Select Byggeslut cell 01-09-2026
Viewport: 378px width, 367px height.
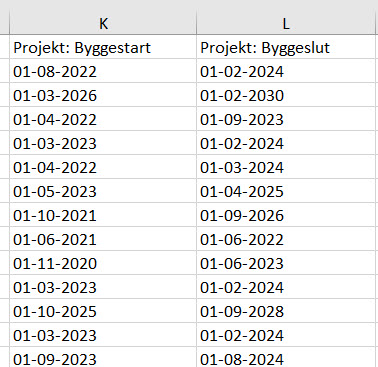point(287,215)
